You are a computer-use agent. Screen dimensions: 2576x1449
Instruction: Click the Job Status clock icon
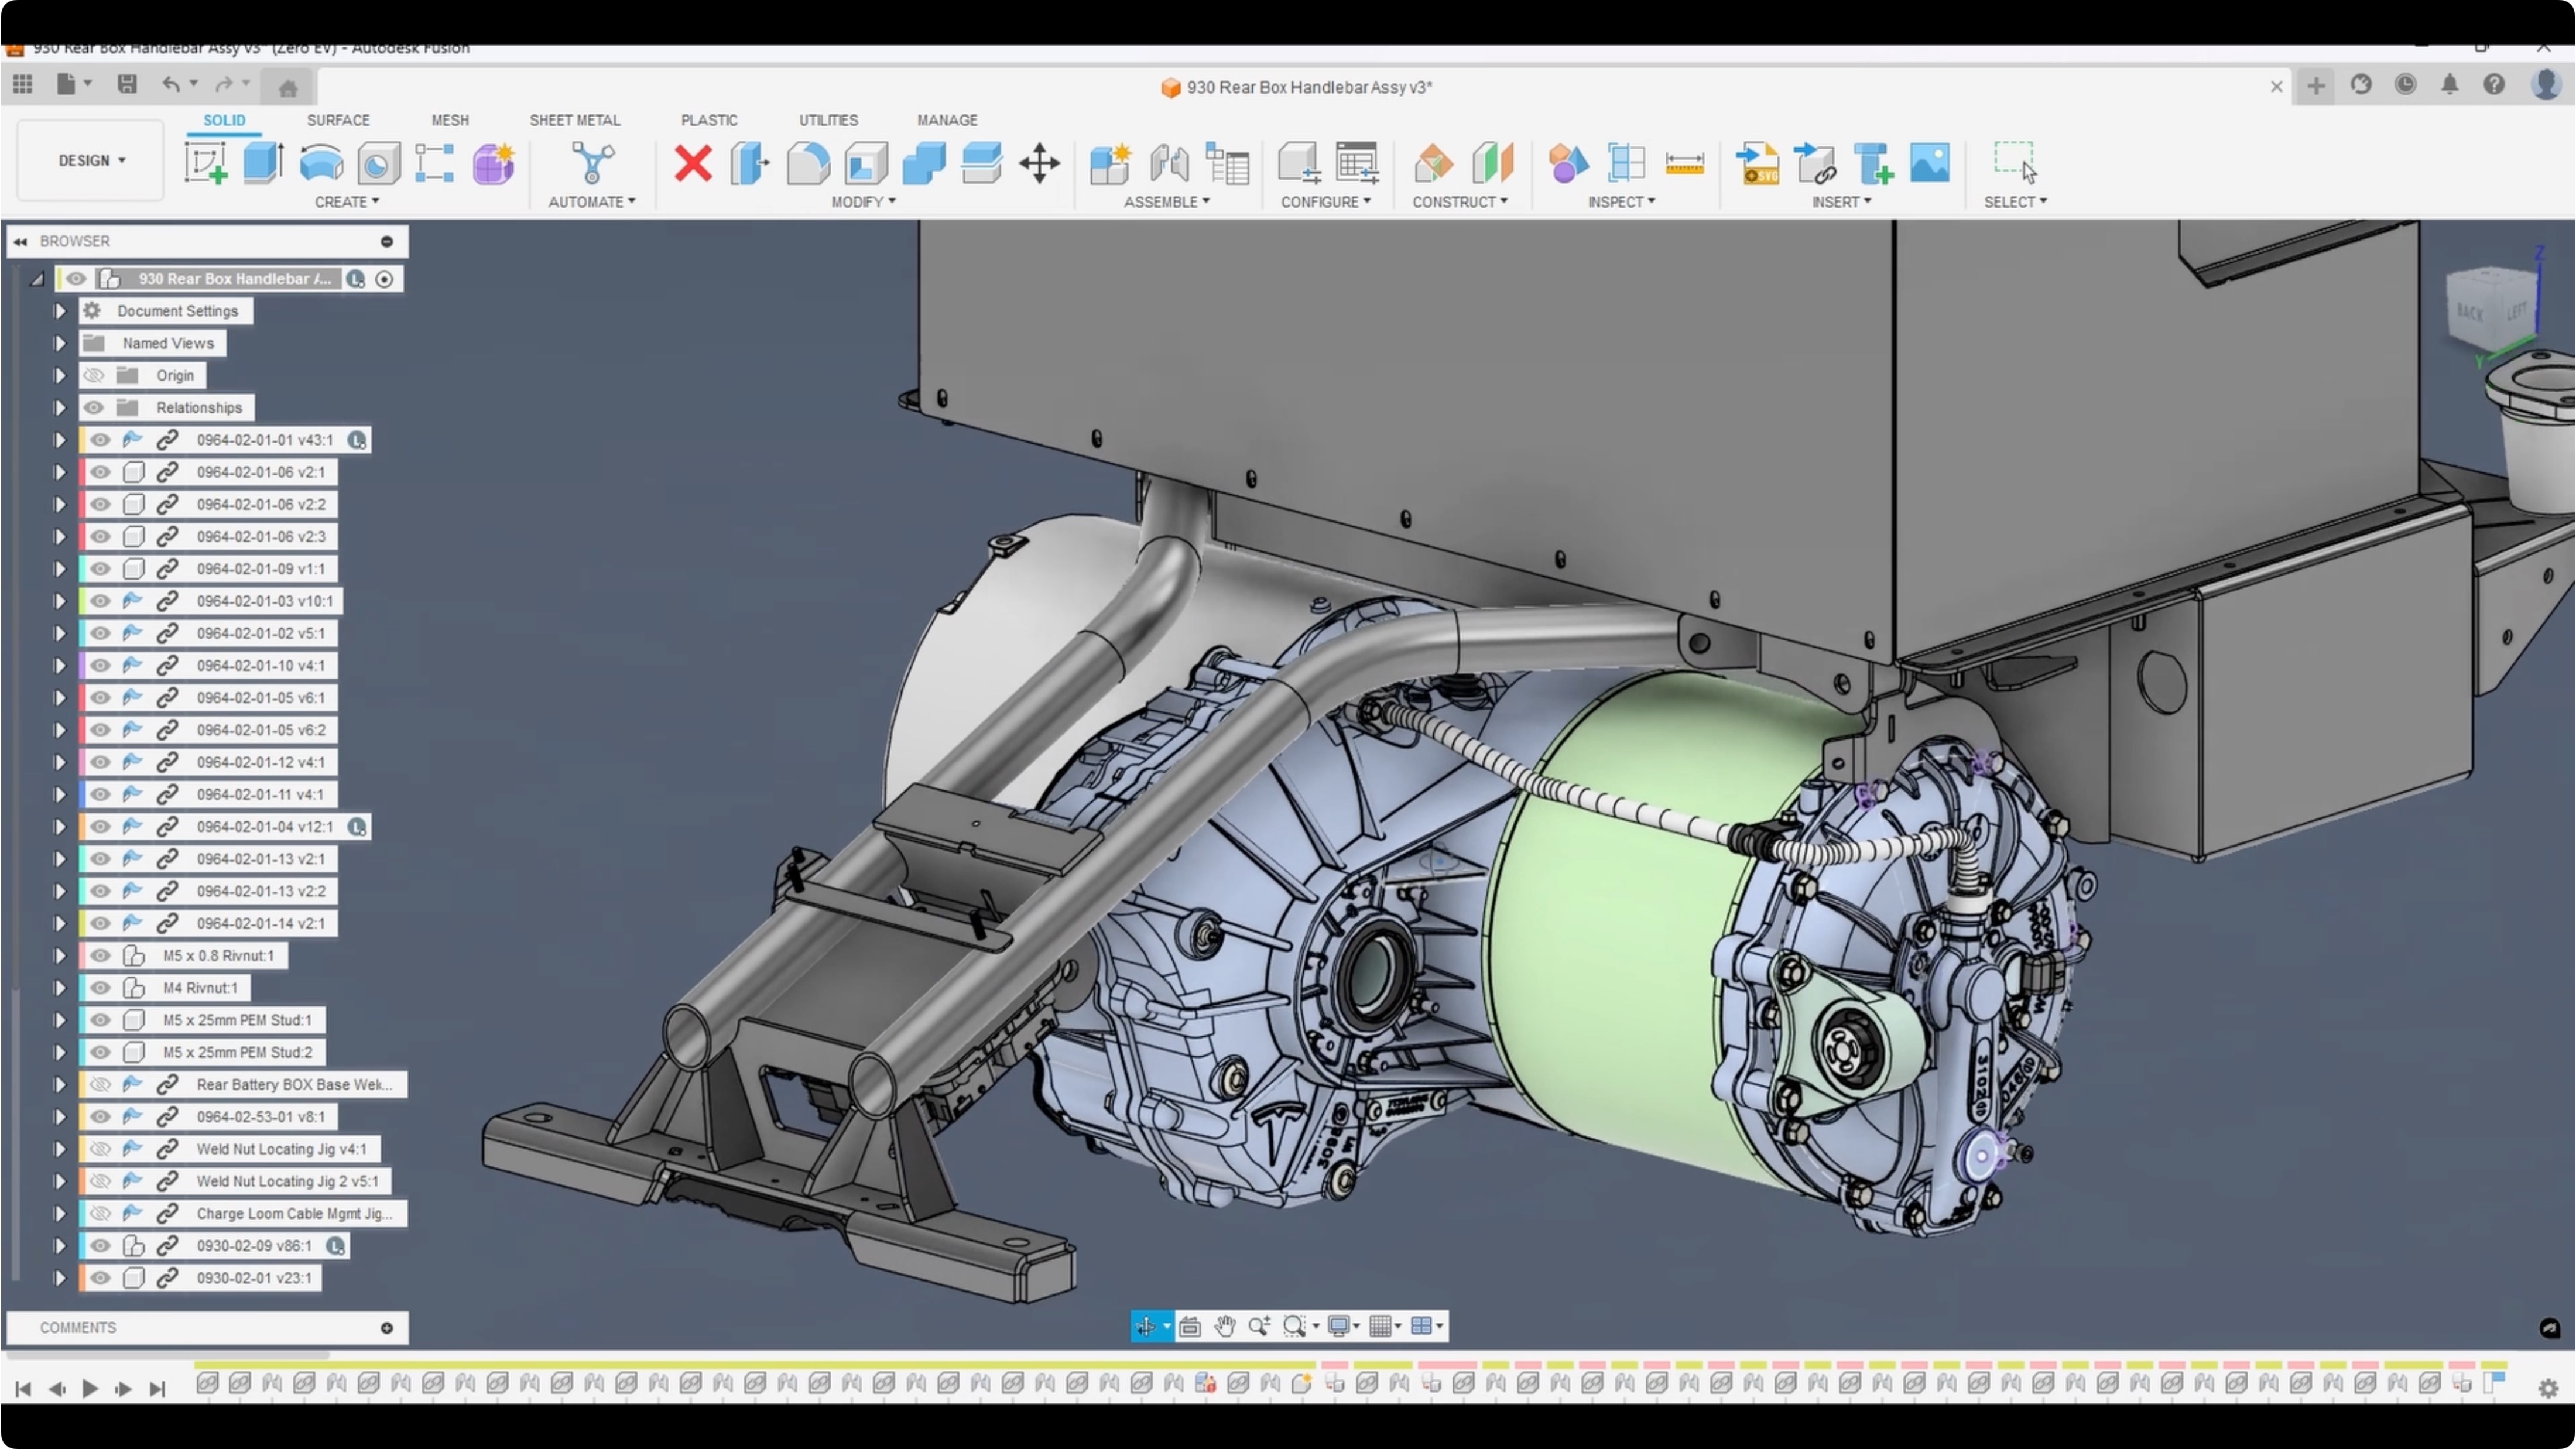[2405, 85]
